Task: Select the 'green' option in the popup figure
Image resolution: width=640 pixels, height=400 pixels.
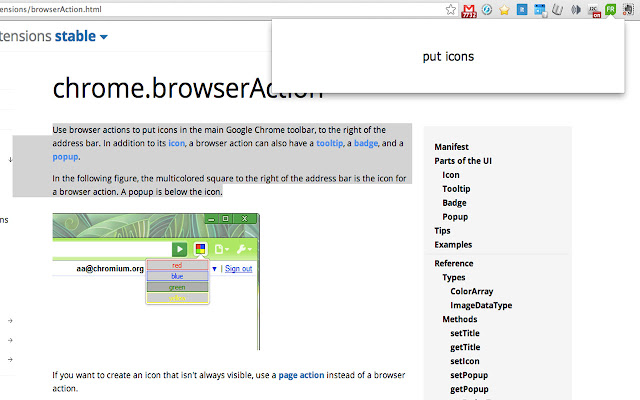Action: [177, 287]
